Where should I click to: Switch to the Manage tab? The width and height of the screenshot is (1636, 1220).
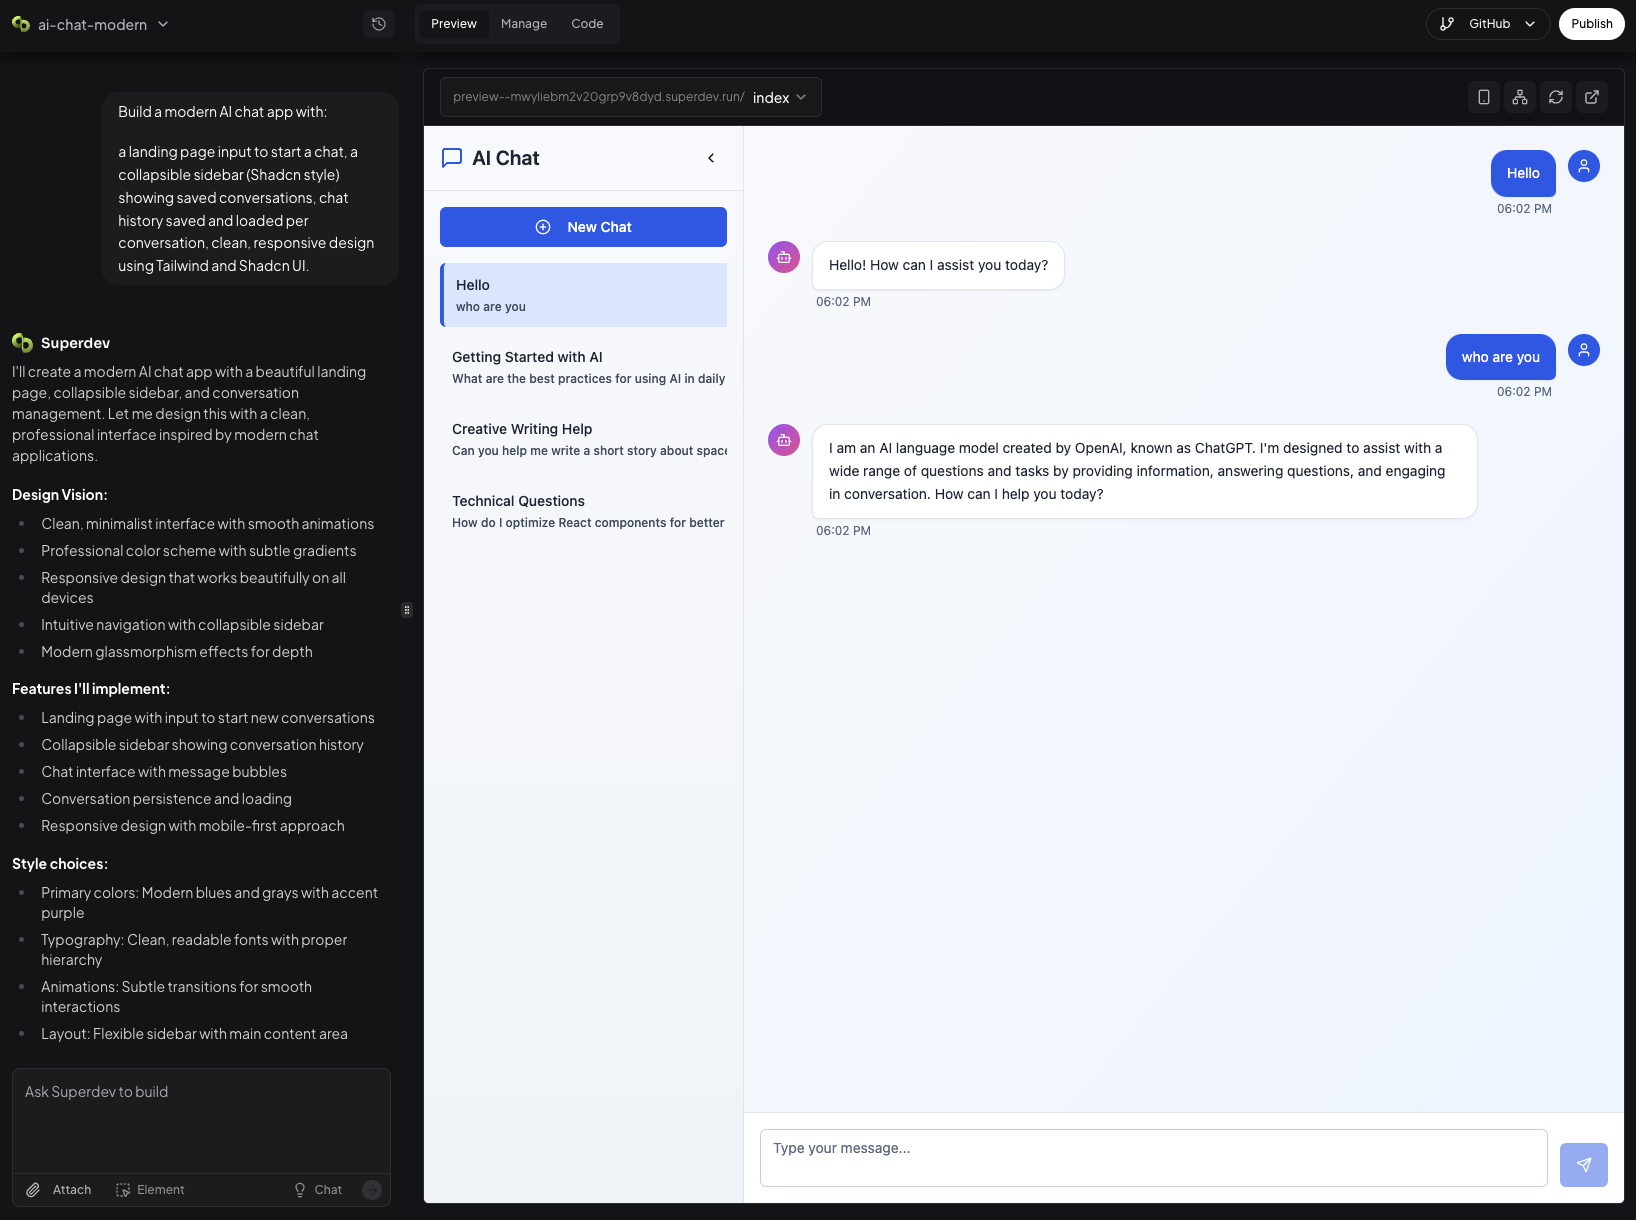tap(523, 23)
